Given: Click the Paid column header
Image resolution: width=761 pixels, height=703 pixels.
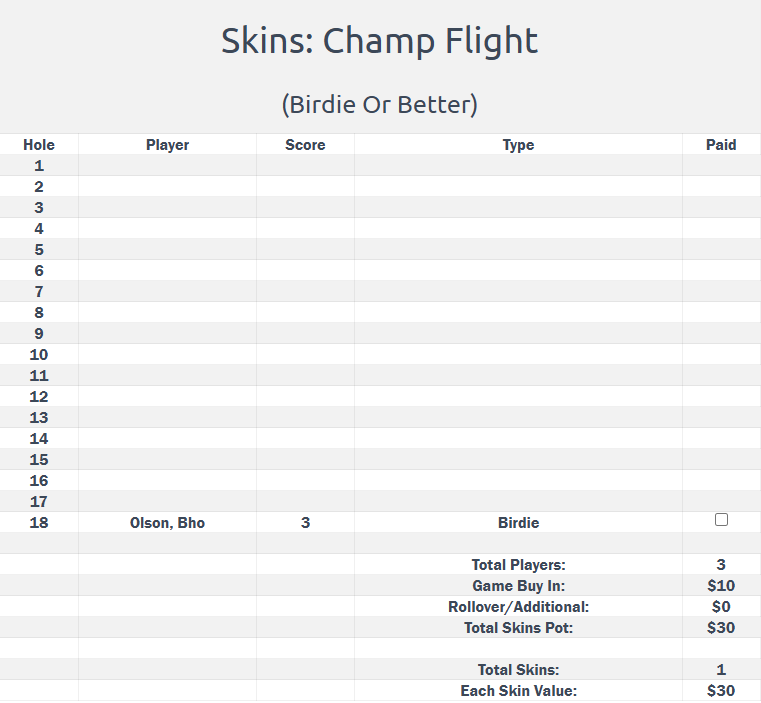Looking at the screenshot, I should tap(721, 145).
